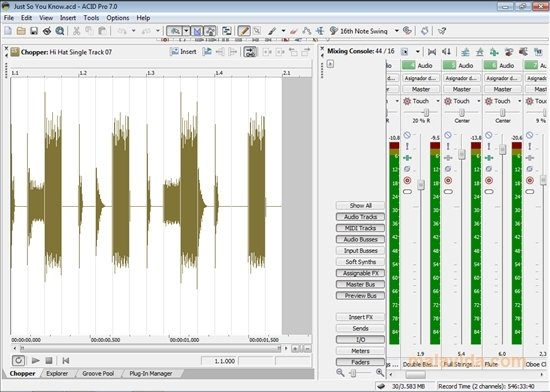Open the Mixing Console dropdown arrow beside 44 / 16
The width and height of the screenshot is (550, 392).
click(418, 52)
